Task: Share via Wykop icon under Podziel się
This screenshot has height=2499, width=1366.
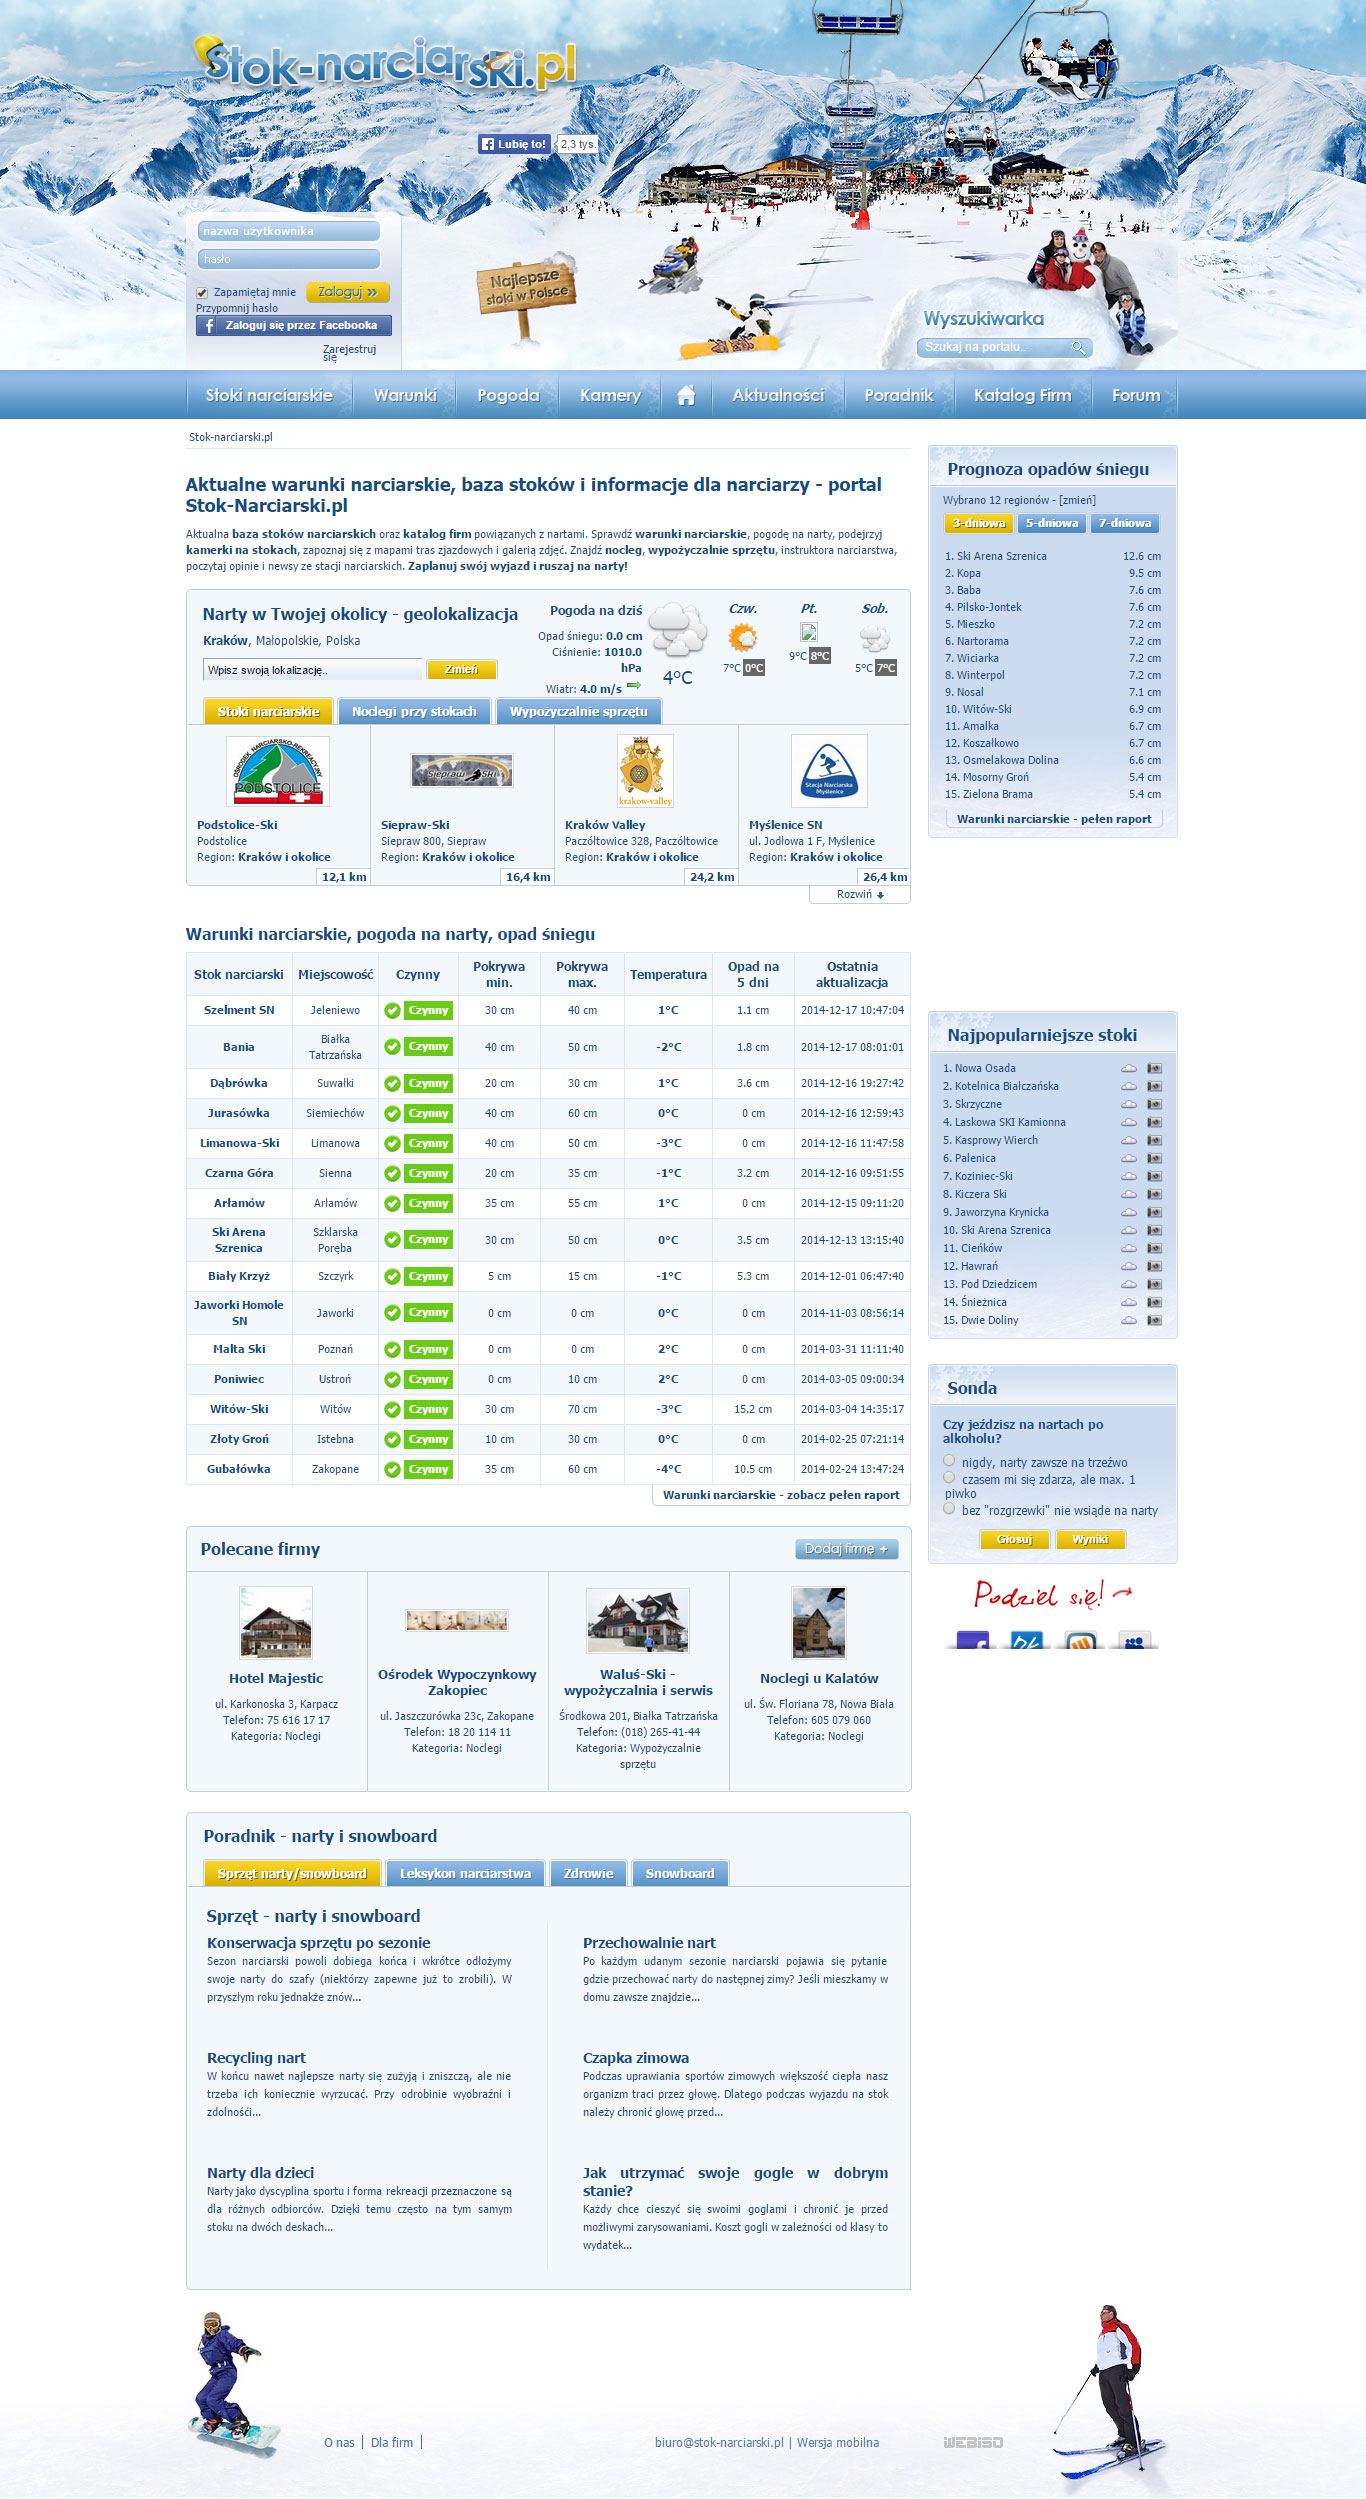Action: (x=1080, y=1639)
